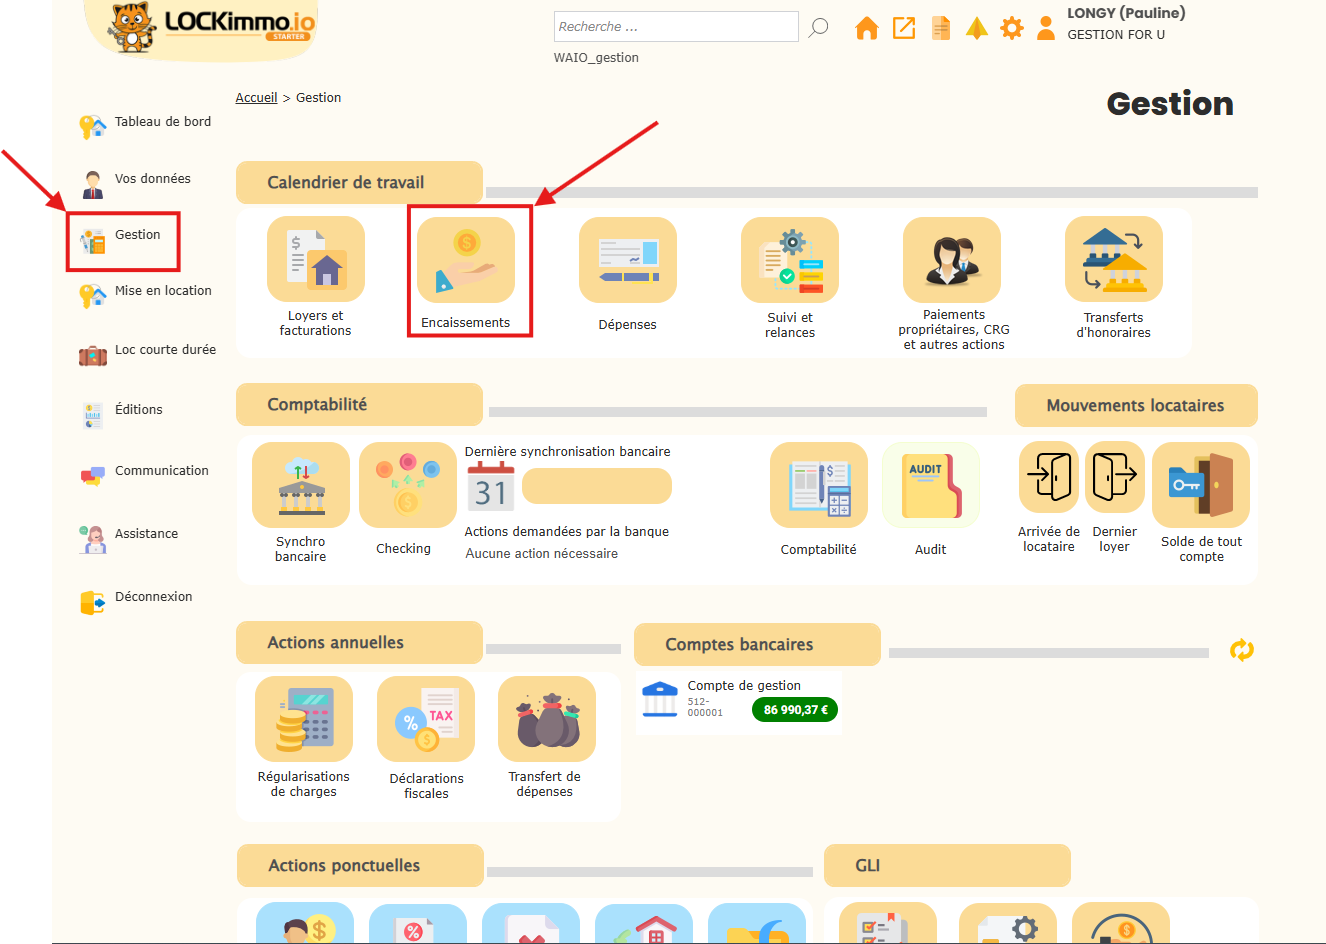Screen dimensions: 1326x944
Task: Open Mise en location menu item
Action: tap(163, 291)
